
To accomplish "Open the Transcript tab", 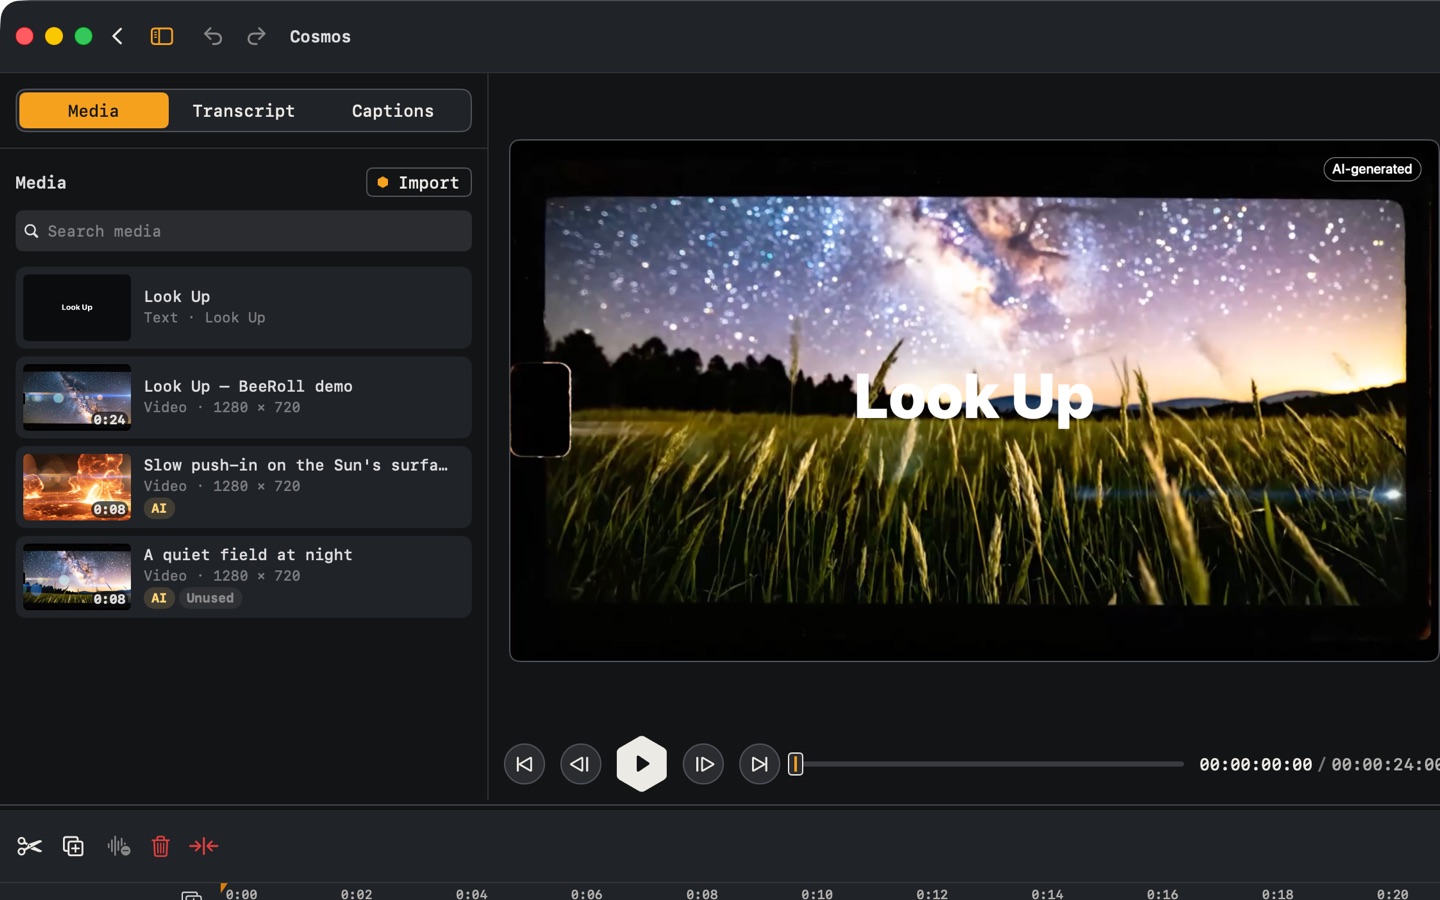I will pyautogui.click(x=244, y=111).
